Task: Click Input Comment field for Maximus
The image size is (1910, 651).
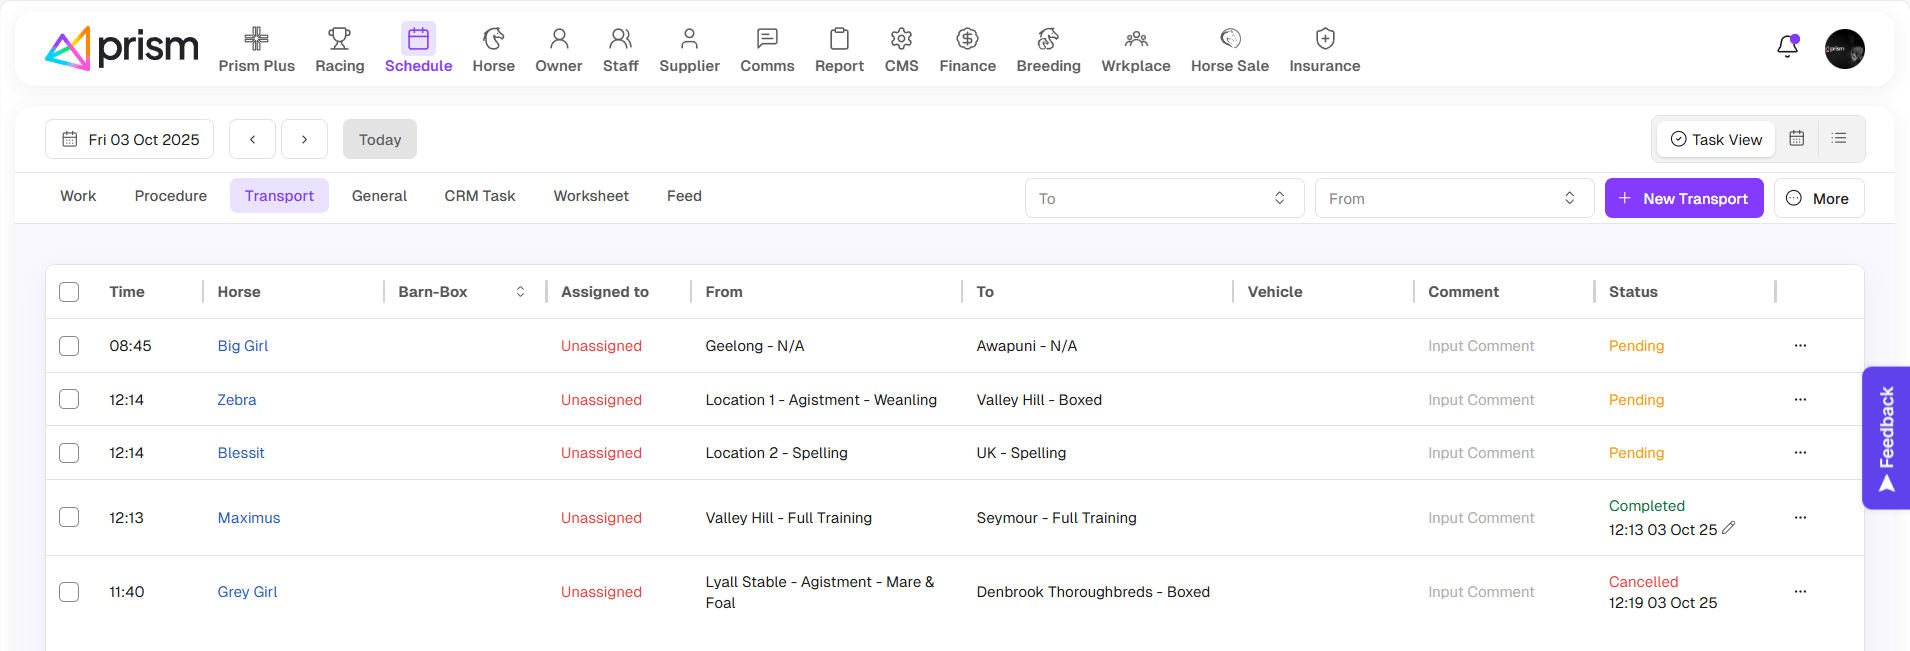Action: coord(1481,518)
